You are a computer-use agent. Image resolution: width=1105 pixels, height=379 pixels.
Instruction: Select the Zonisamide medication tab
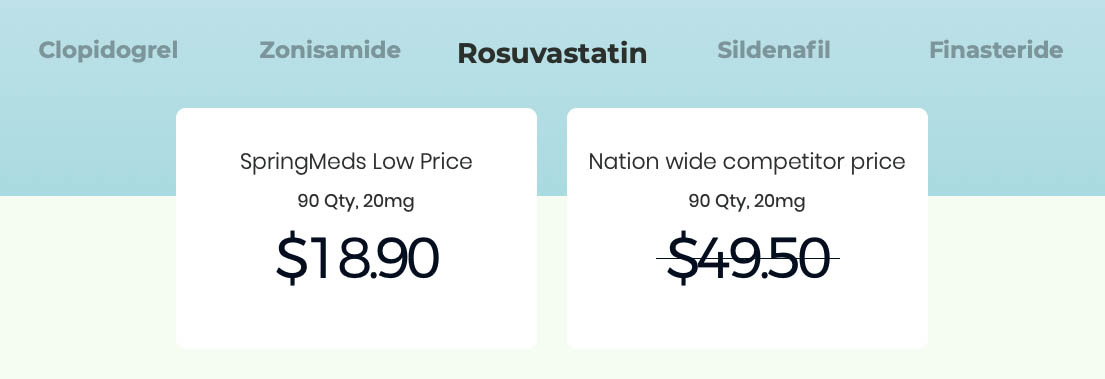coord(330,50)
